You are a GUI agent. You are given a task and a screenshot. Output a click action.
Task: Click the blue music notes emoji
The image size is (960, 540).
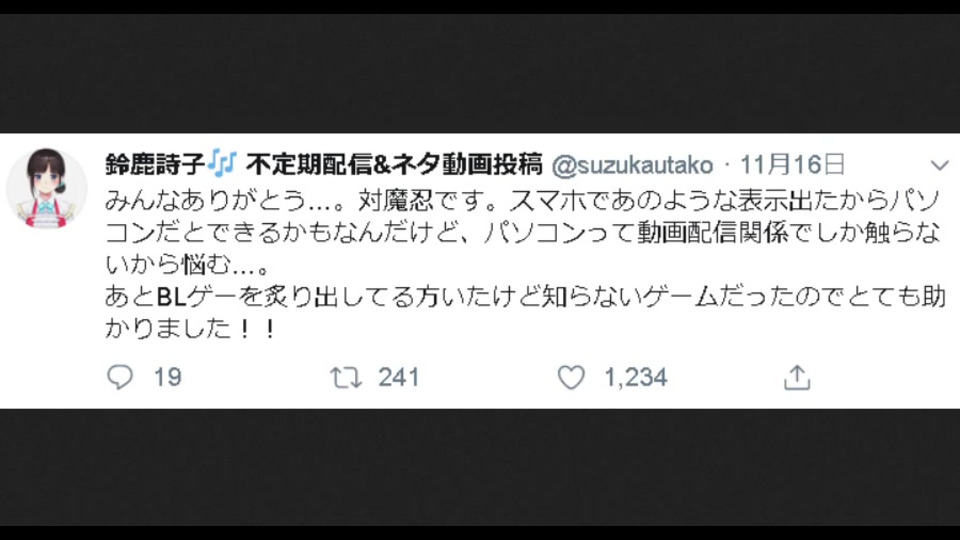(222, 163)
